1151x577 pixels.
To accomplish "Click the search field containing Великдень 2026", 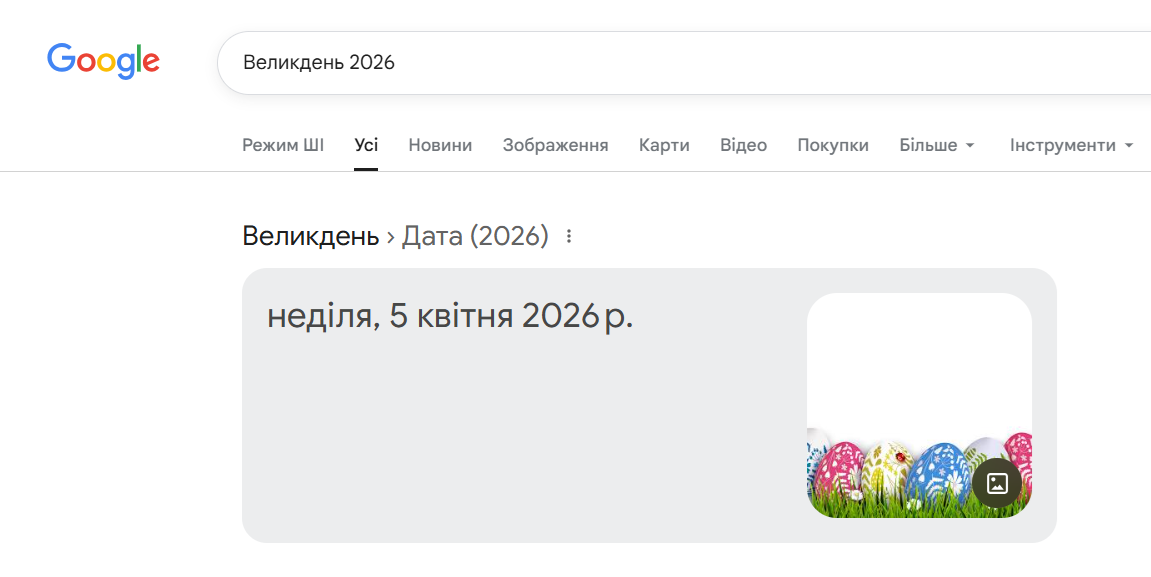I will pos(680,63).
